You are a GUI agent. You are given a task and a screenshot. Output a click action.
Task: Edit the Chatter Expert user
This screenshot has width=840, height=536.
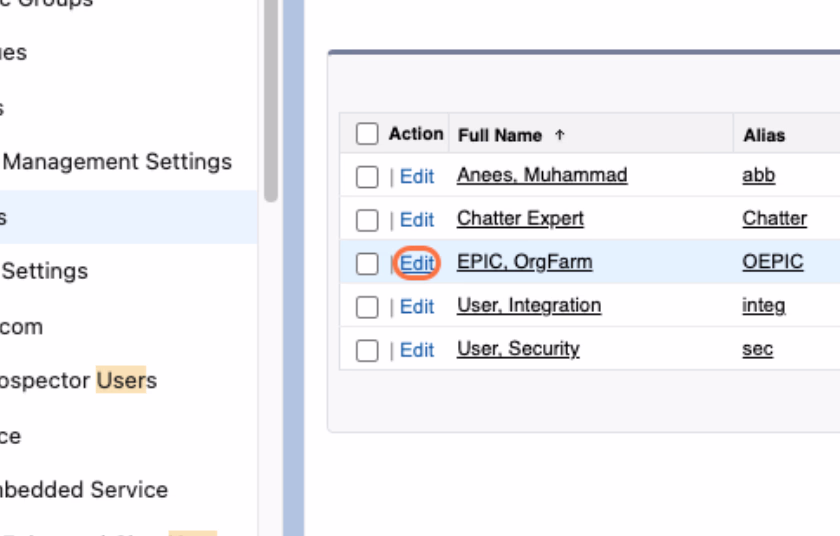(417, 220)
